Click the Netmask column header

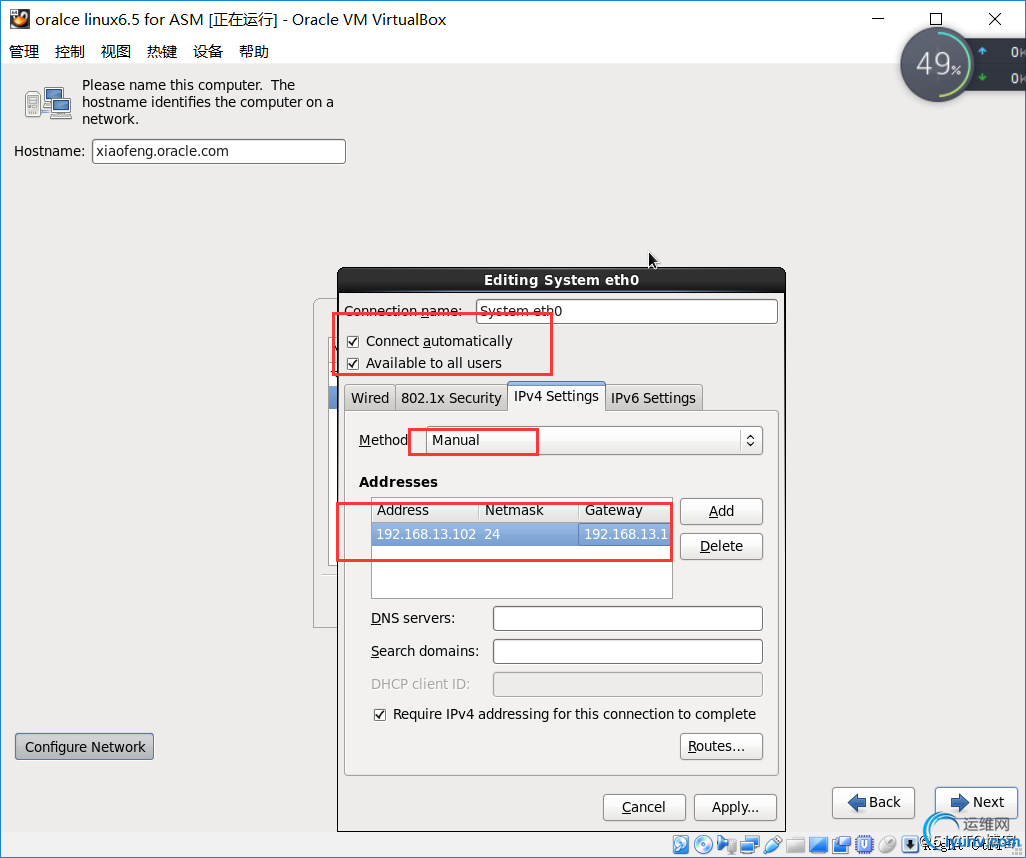click(x=529, y=510)
